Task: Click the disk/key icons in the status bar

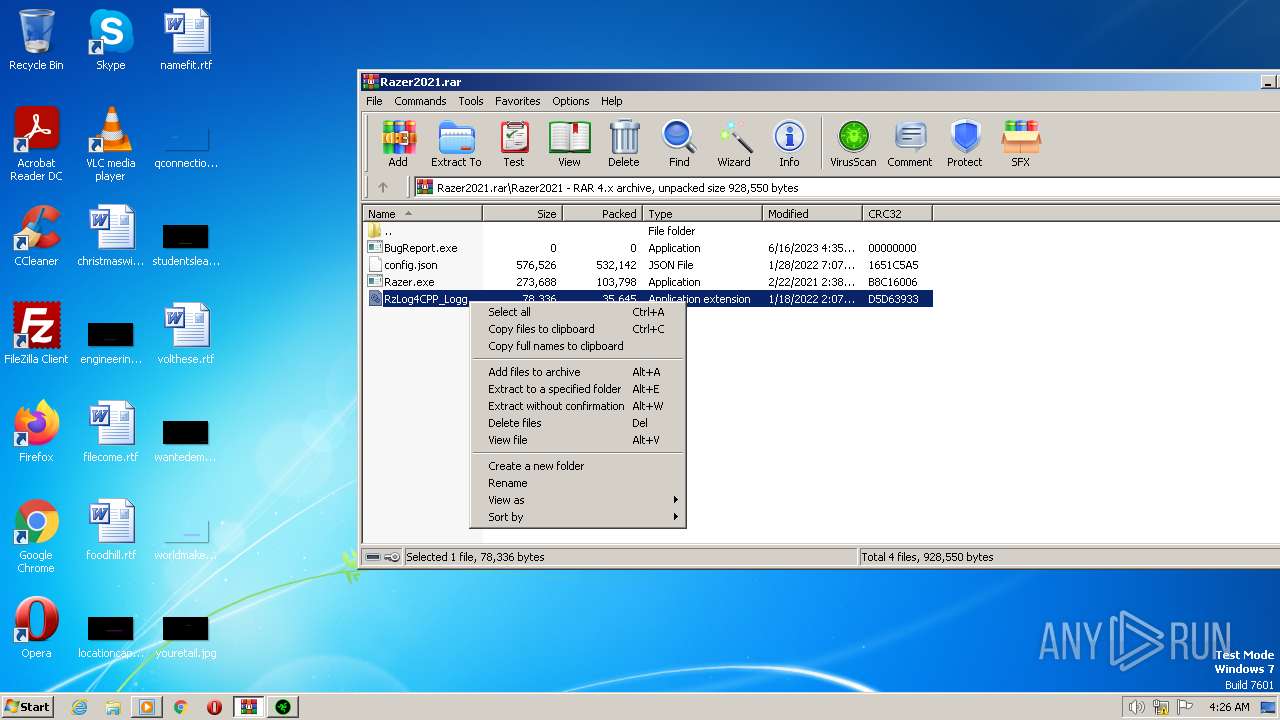Action: click(382, 557)
